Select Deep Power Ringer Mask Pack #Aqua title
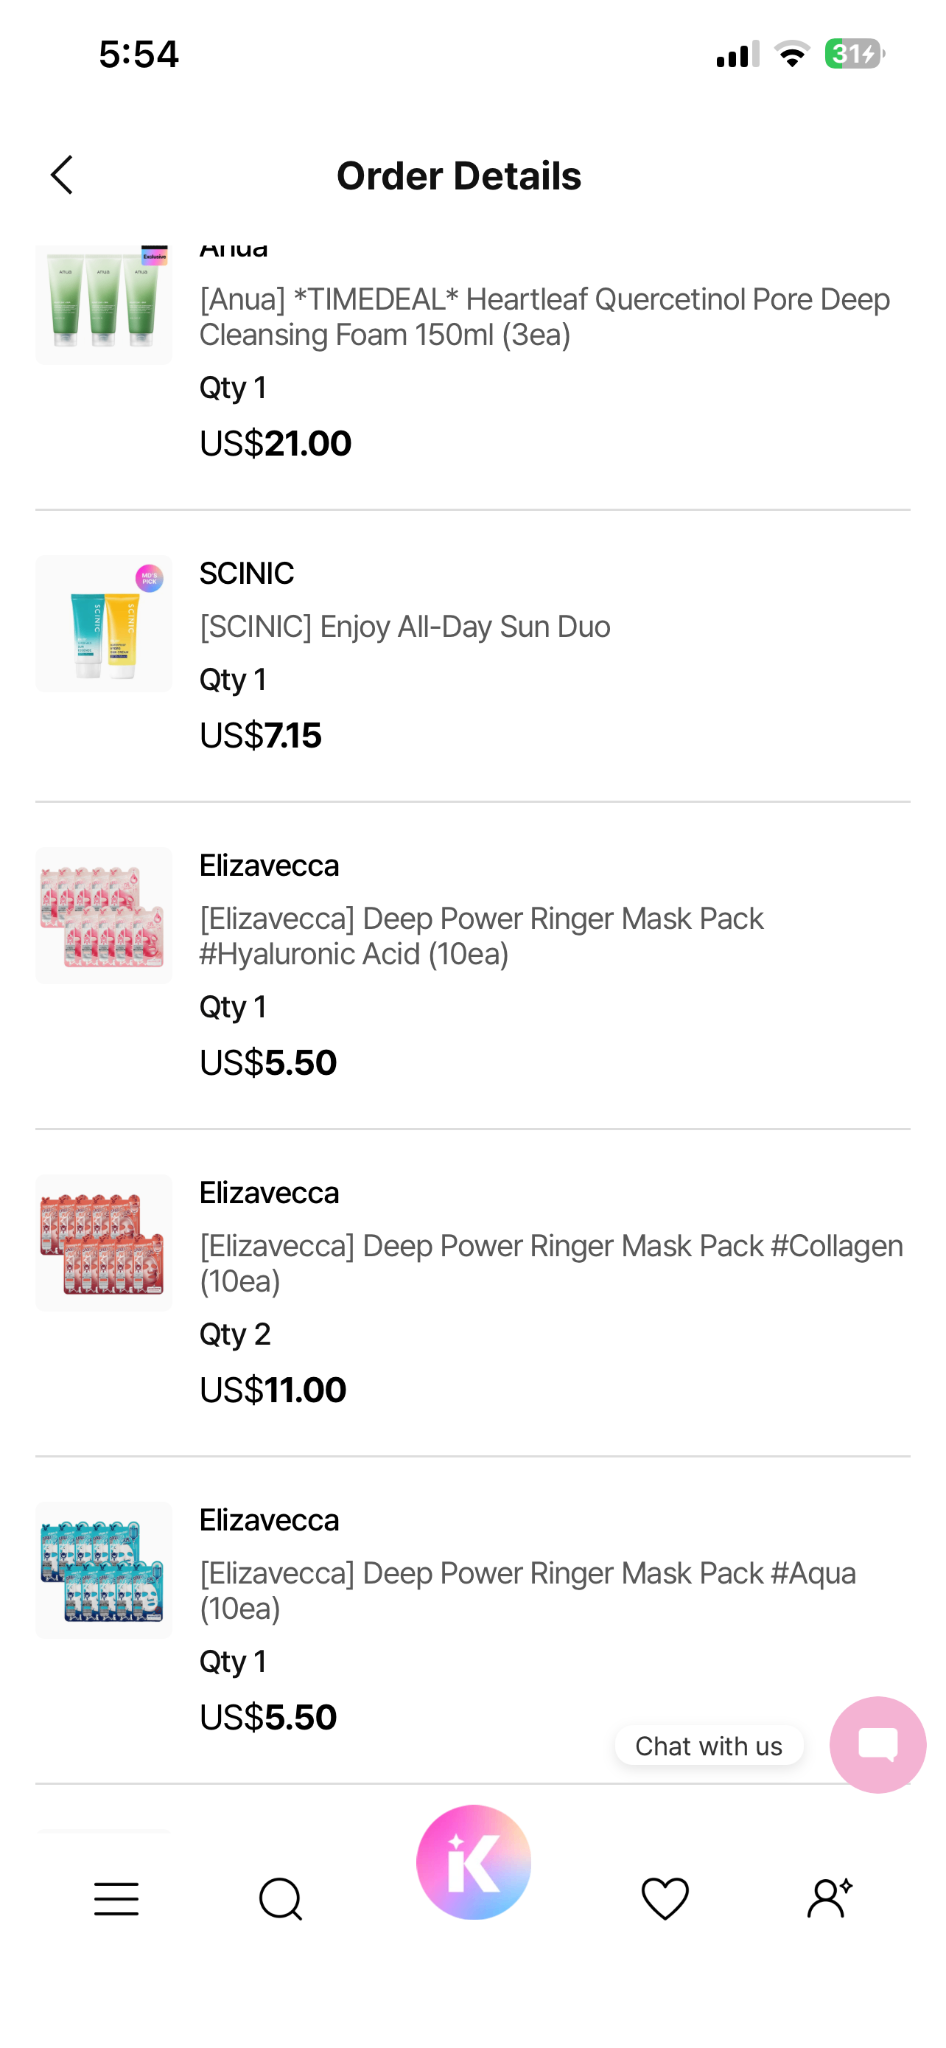The width and height of the screenshot is (946, 2048). [528, 1590]
